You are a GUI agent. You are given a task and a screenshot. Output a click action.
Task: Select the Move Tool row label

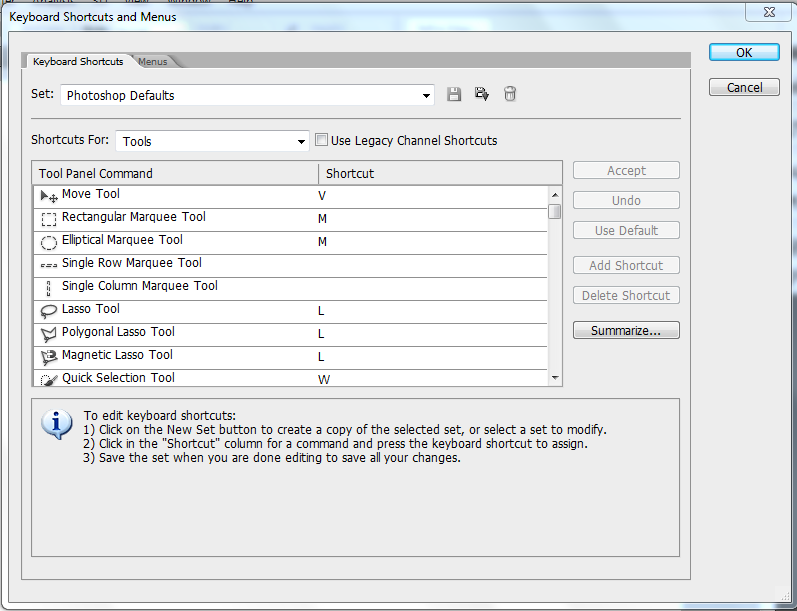click(x=90, y=194)
